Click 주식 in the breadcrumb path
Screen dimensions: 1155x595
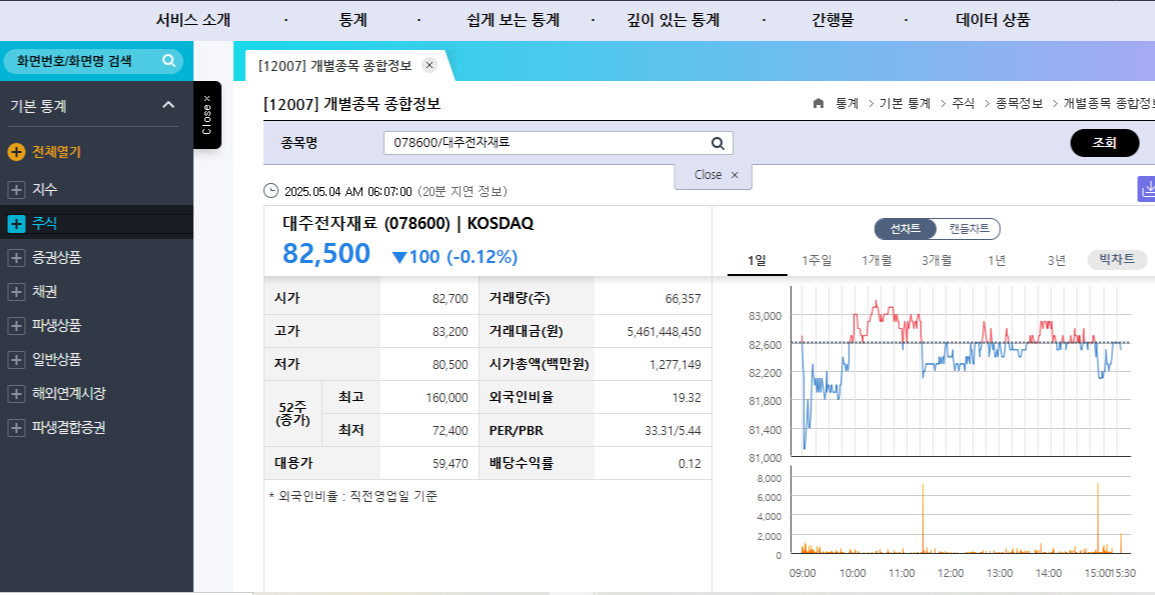tap(963, 104)
